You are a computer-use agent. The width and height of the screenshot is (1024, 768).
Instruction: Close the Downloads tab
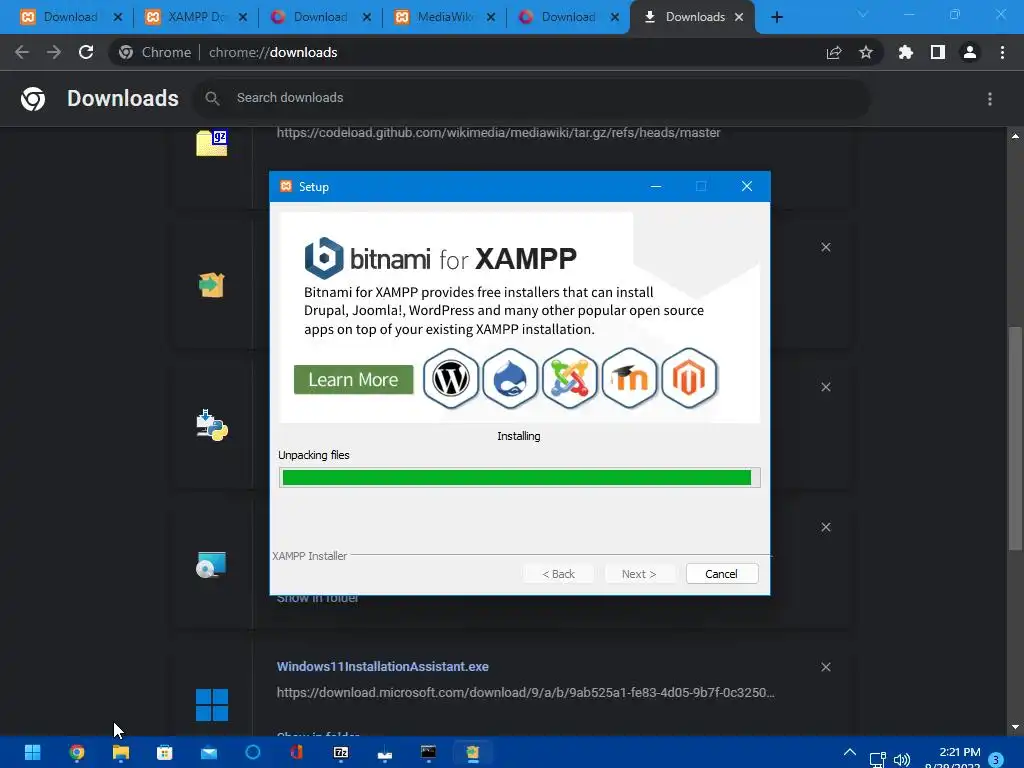[739, 17]
